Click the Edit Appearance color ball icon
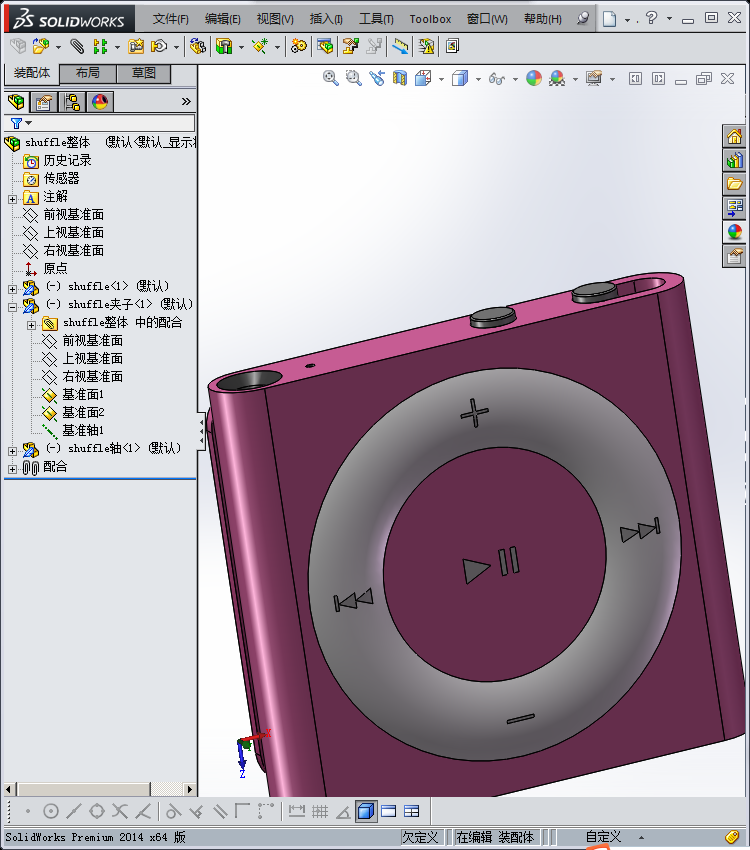750x850 pixels. 534,79
